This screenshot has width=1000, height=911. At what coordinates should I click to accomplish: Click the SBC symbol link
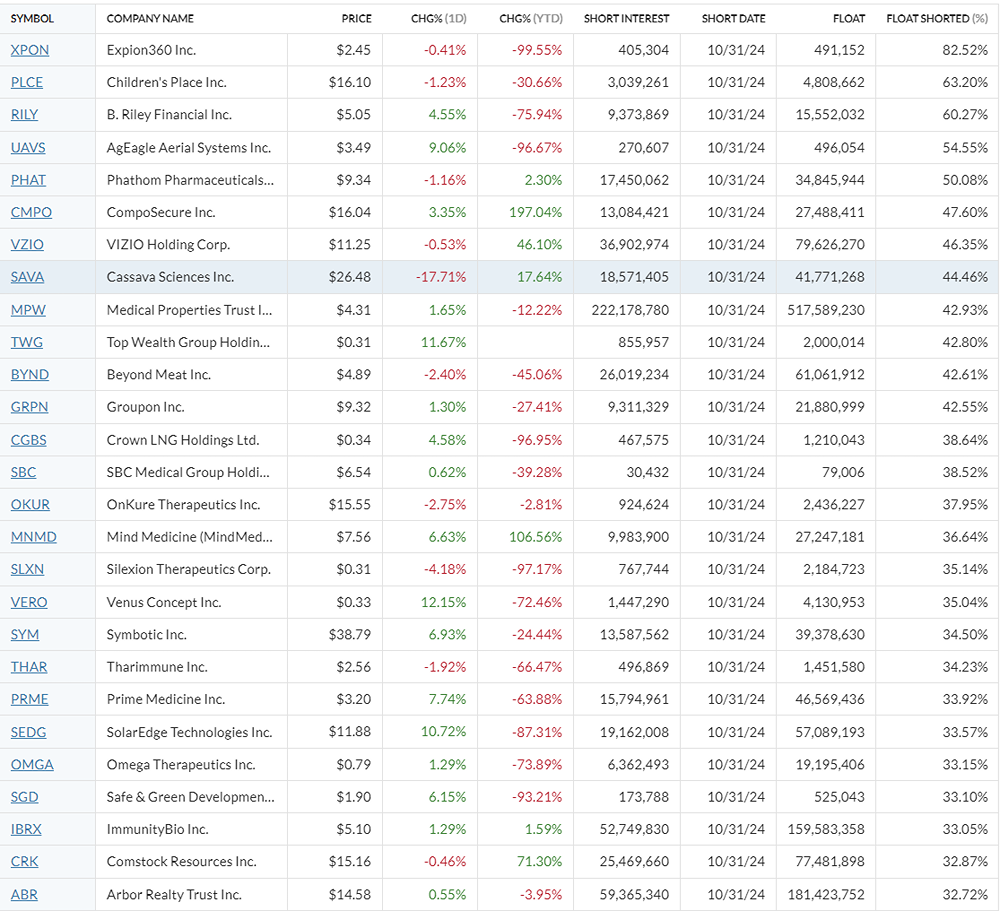[24, 472]
